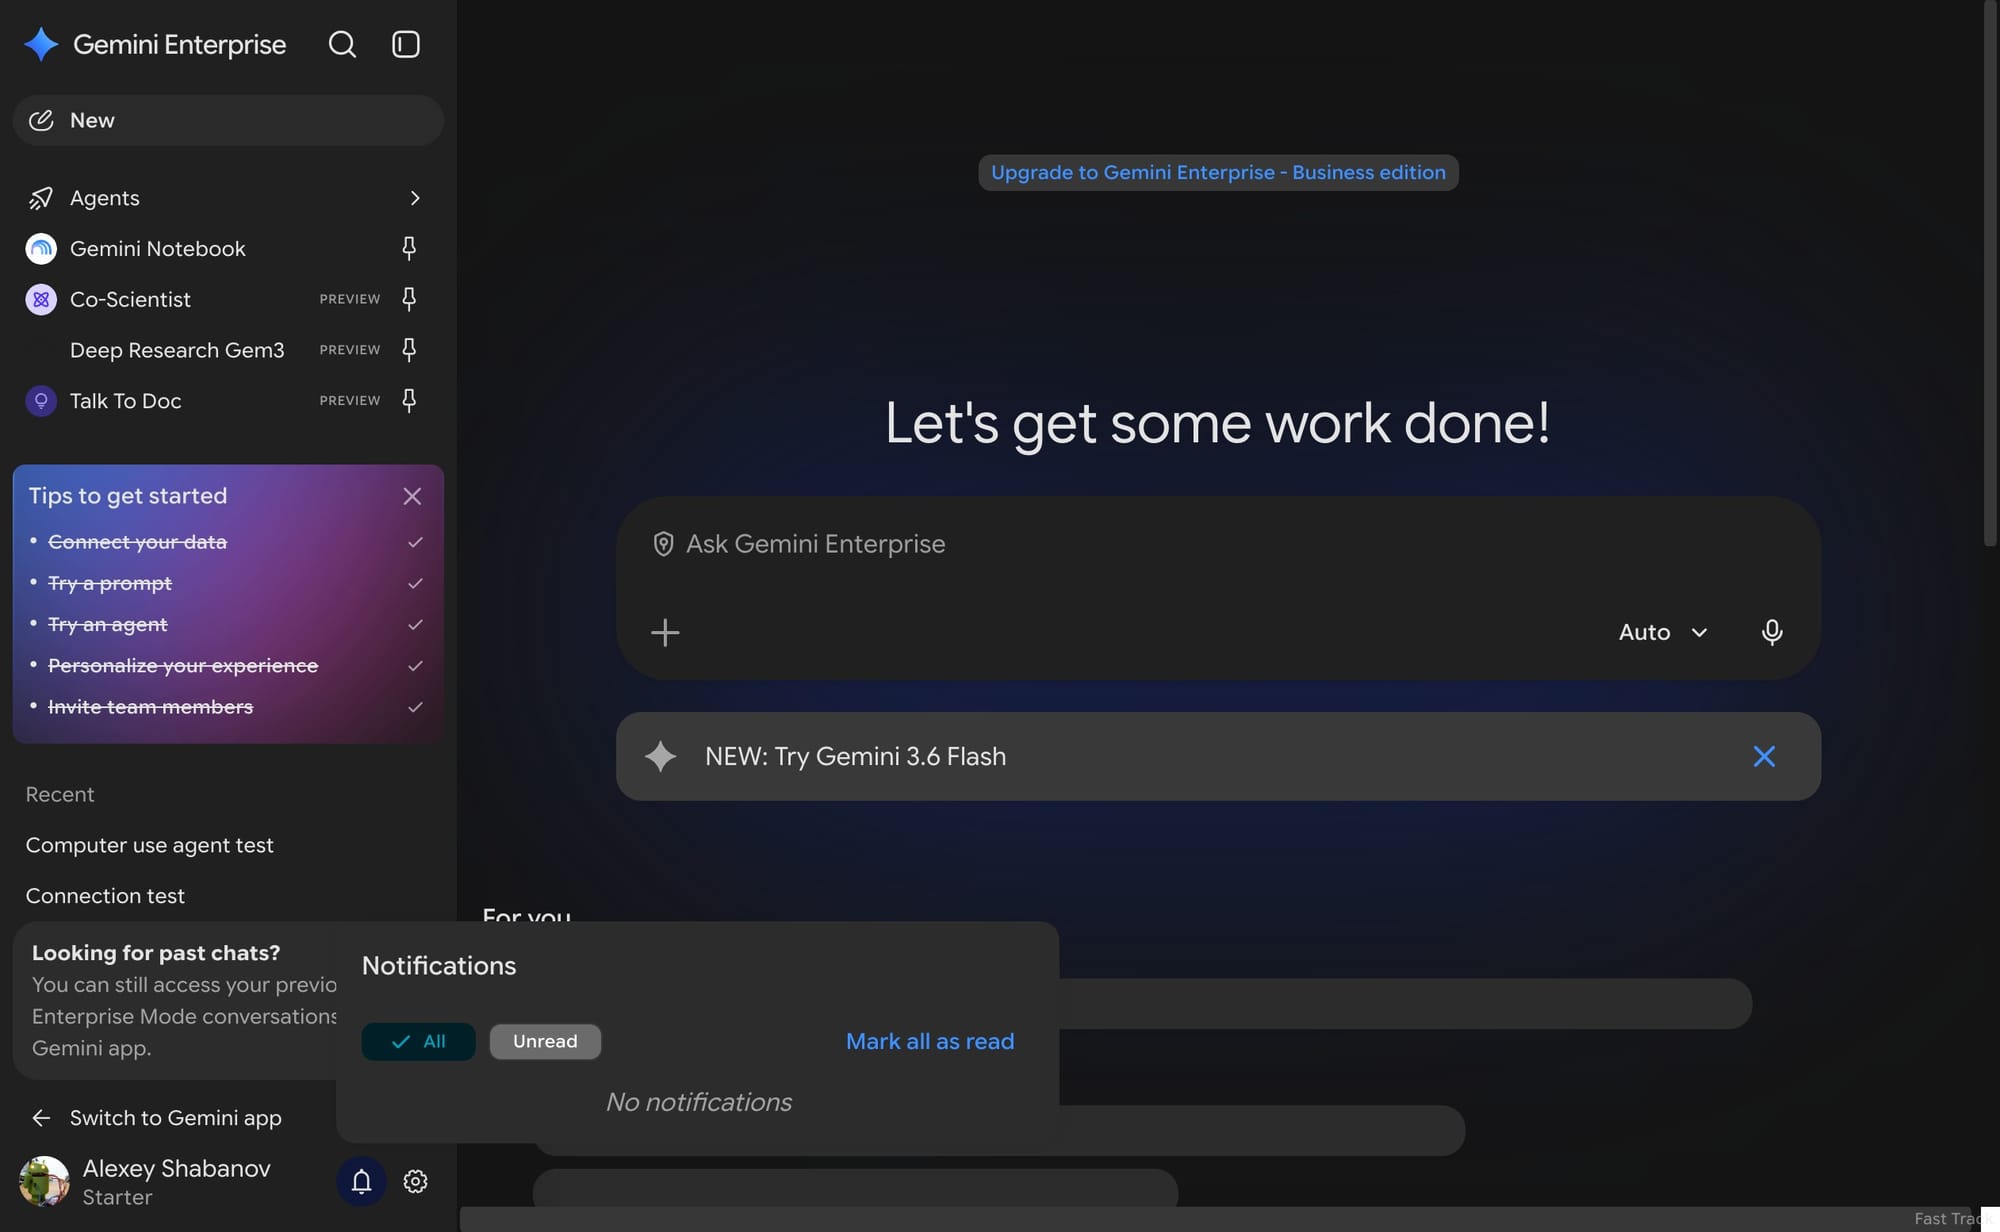Click the Agents rocket icon
This screenshot has height=1232, width=2000.
pos(41,198)
